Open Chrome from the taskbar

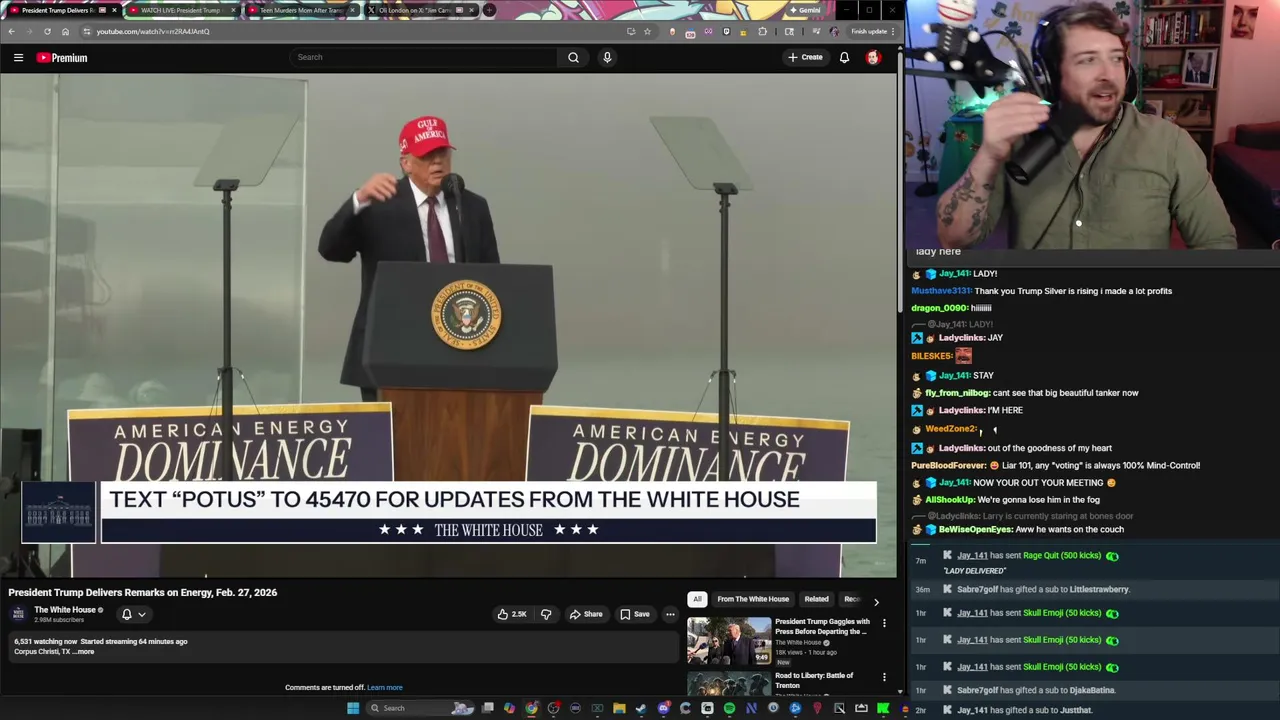531,708
